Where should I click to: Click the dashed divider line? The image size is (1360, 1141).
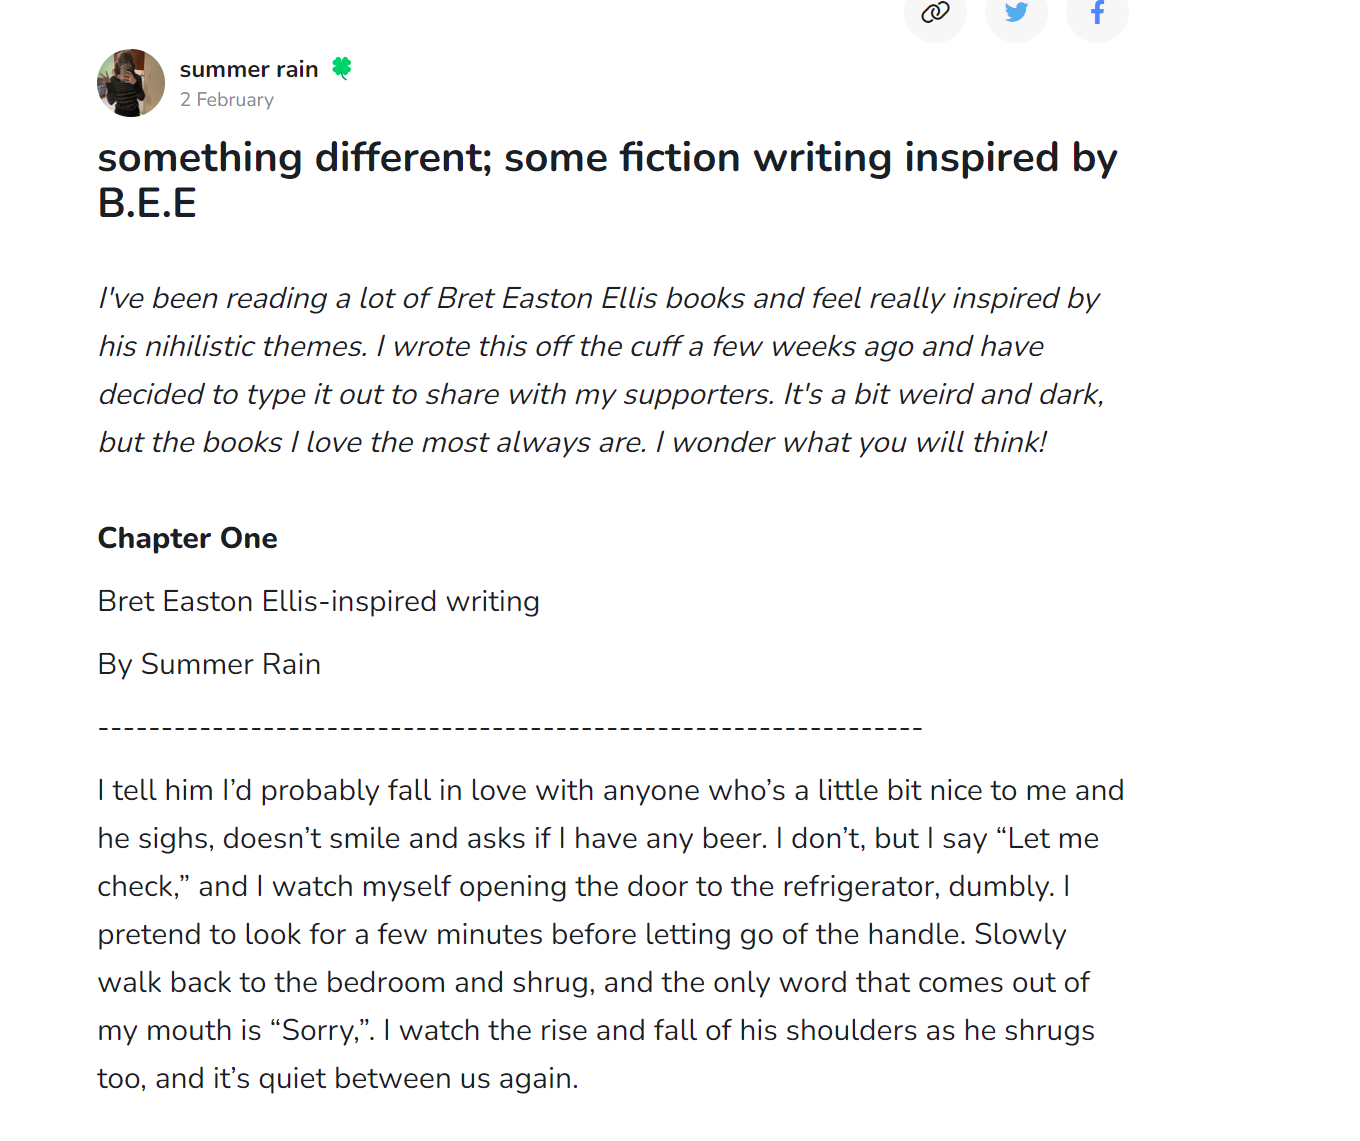click(x=510, y=728)
